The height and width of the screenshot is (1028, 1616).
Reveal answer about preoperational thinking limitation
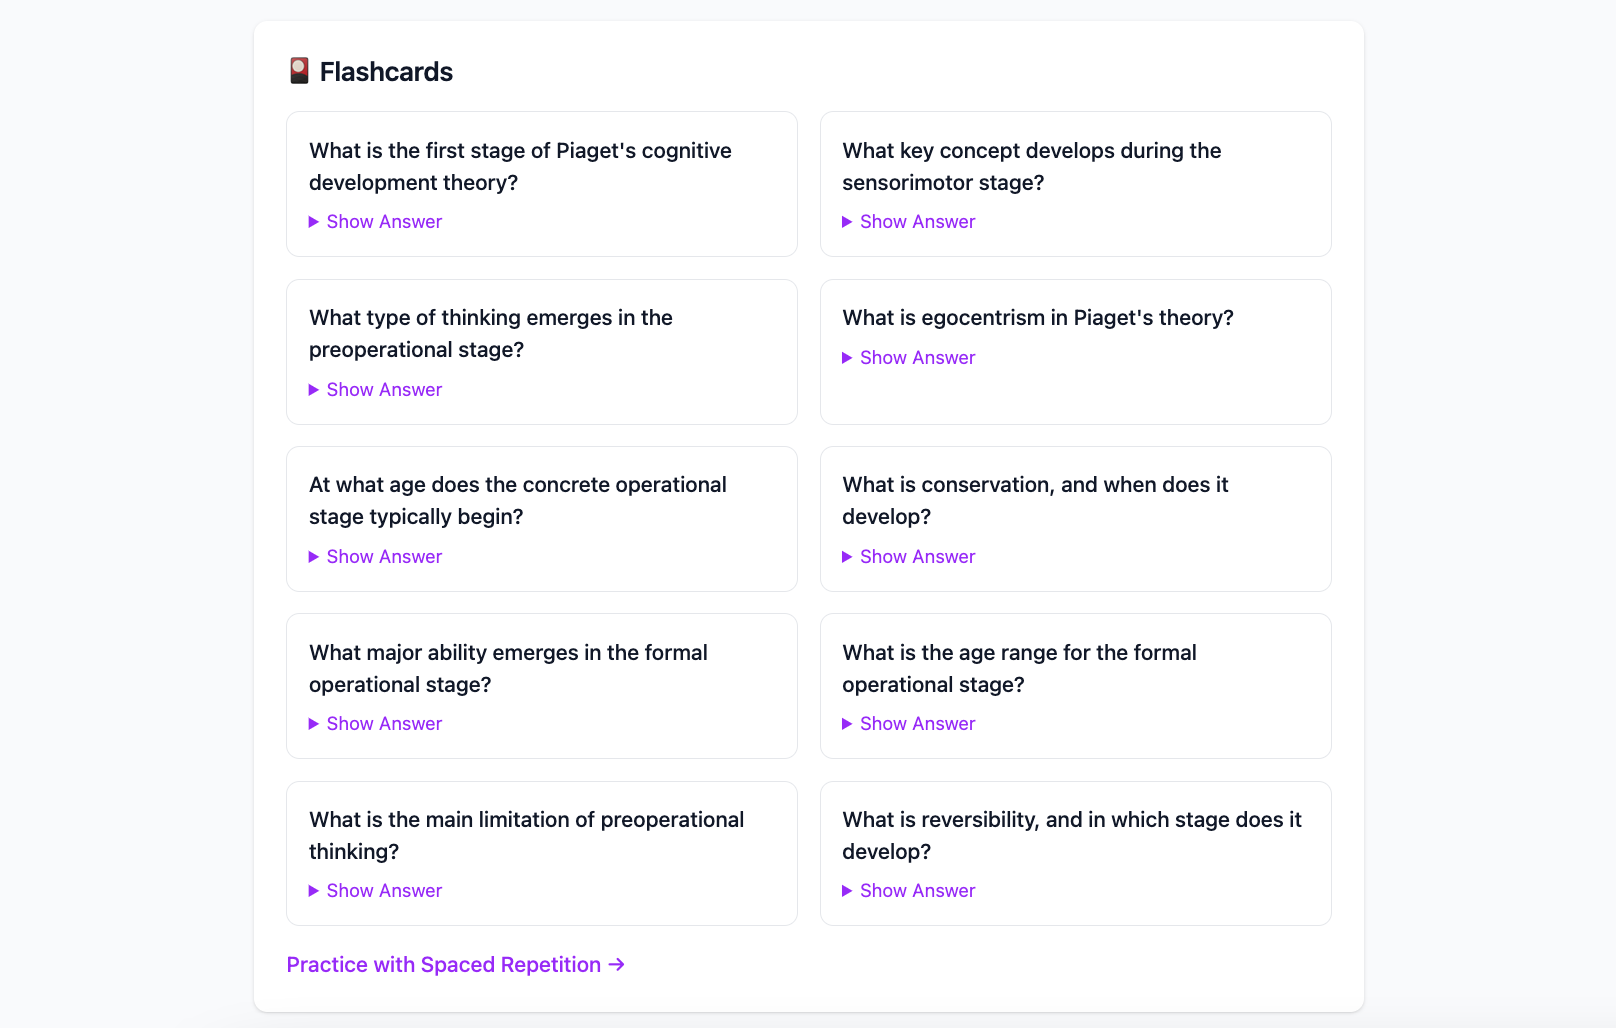pyautogui.click(x=384, y=891)
